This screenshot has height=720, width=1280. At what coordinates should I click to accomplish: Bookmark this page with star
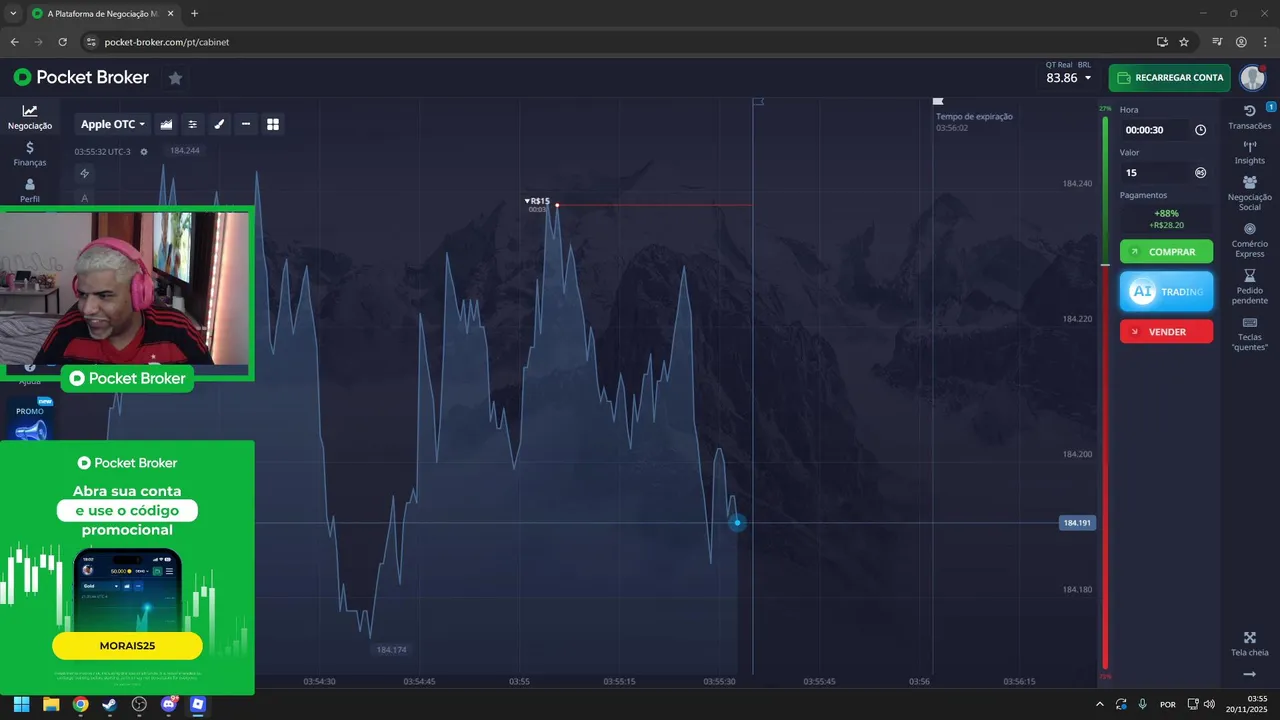click(x=1184, y=42)
